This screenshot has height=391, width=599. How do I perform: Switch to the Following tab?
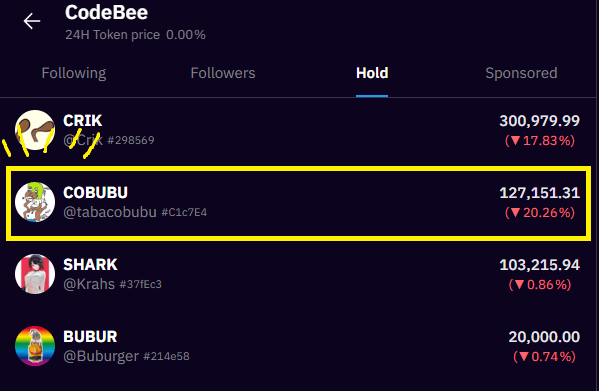point(74,73)
